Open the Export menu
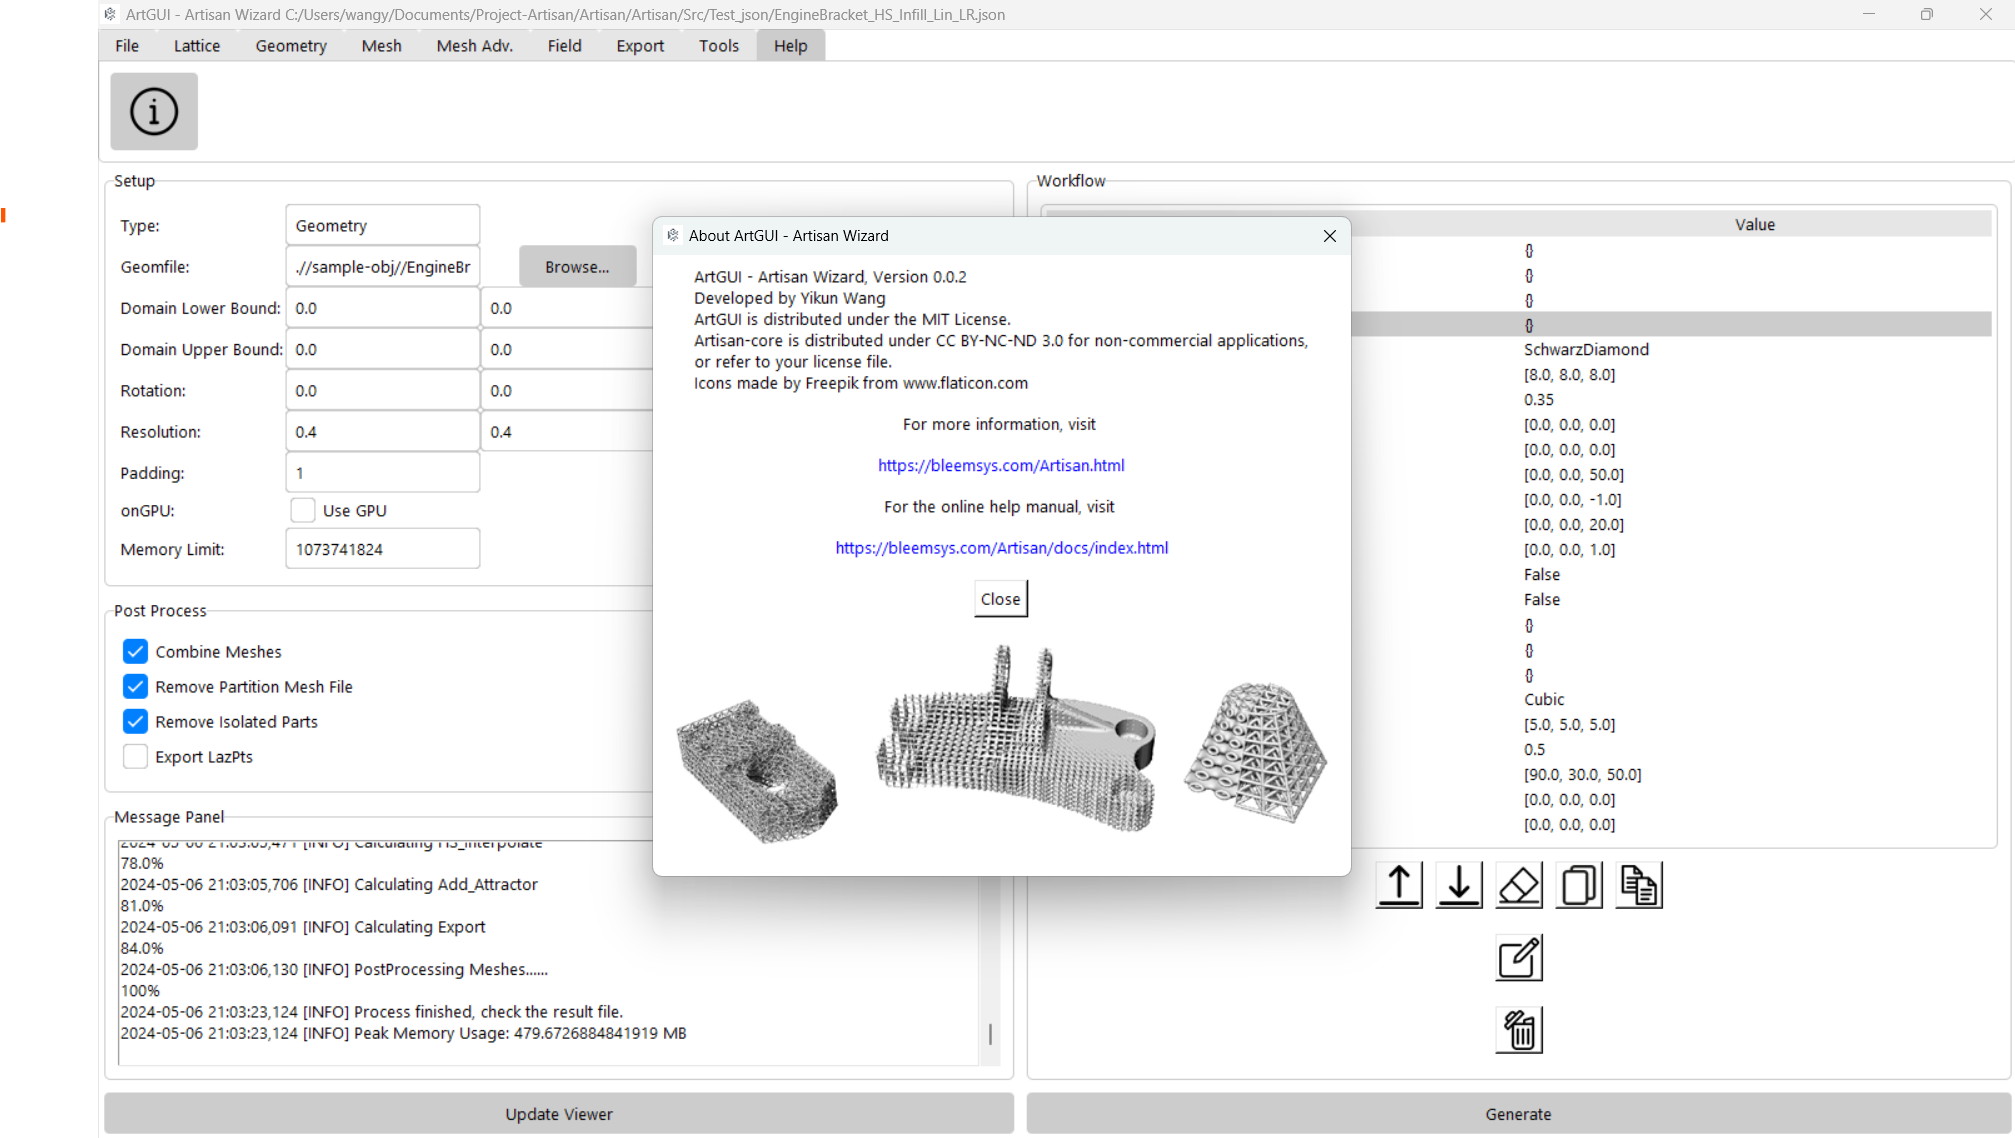This screenshot has height=1138, width=2015. (639, 45)
